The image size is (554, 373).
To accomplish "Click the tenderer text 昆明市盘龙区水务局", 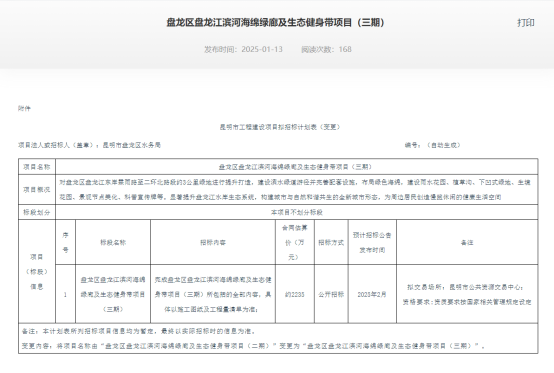I will 131,145.
